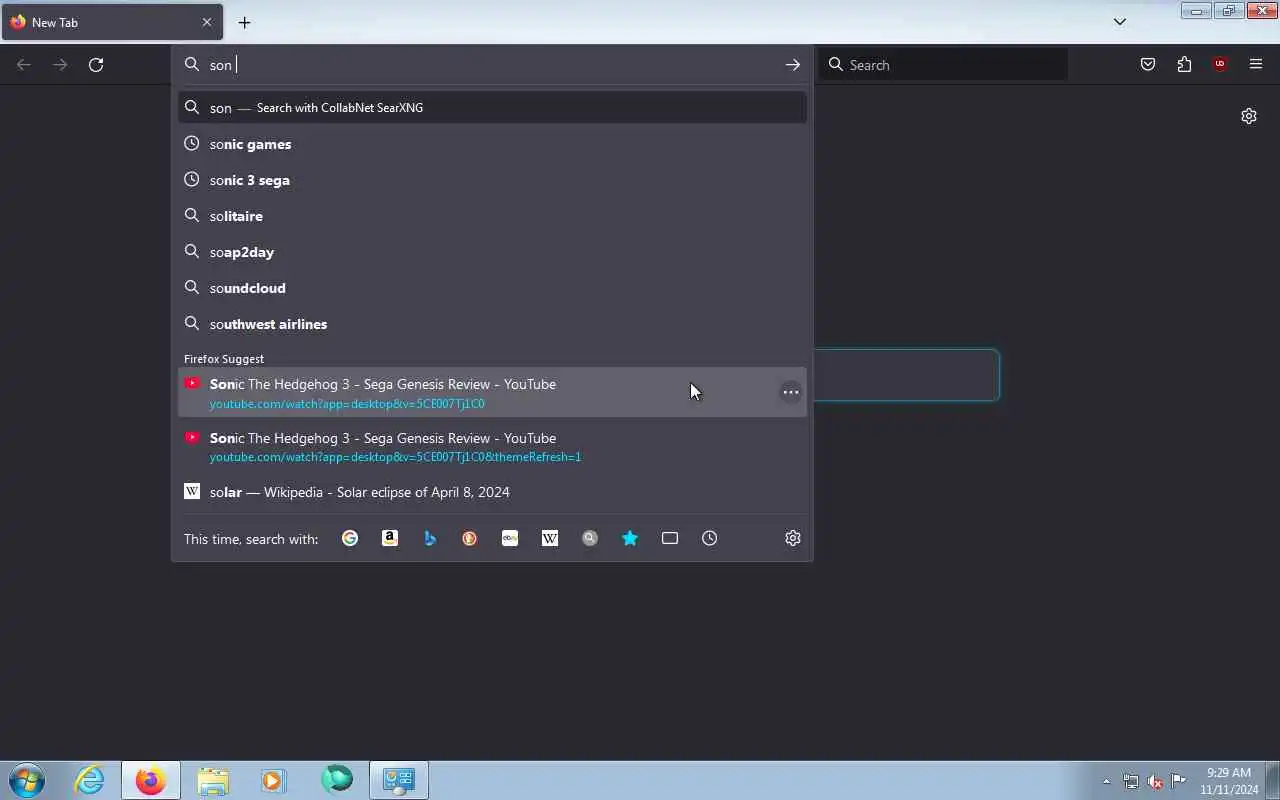Open the Action Center flag icon
The width and height of the screenshot is (1280, 800).
(x=1179, y=781)
